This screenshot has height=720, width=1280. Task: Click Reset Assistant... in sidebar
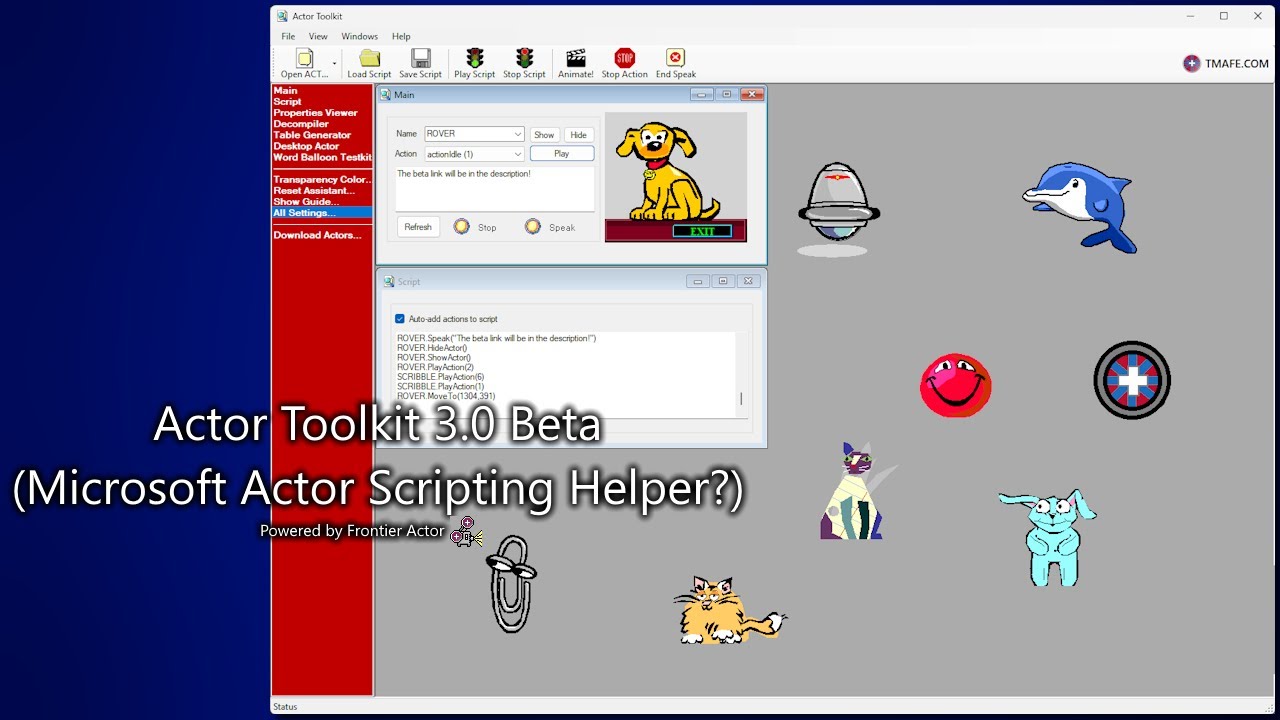314,191
